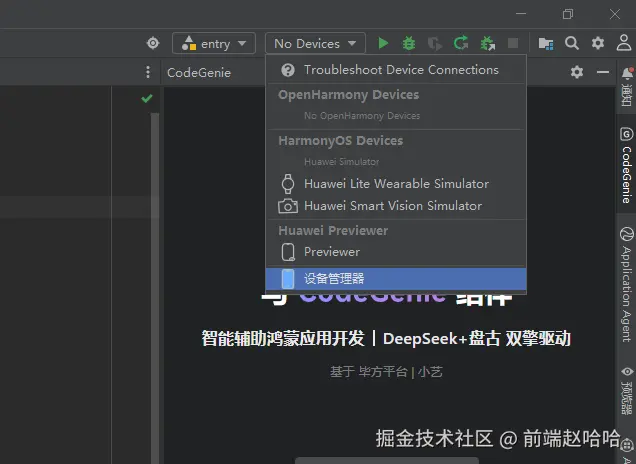Start debugging with the green bug icon
636x464 pixels.
409,43
